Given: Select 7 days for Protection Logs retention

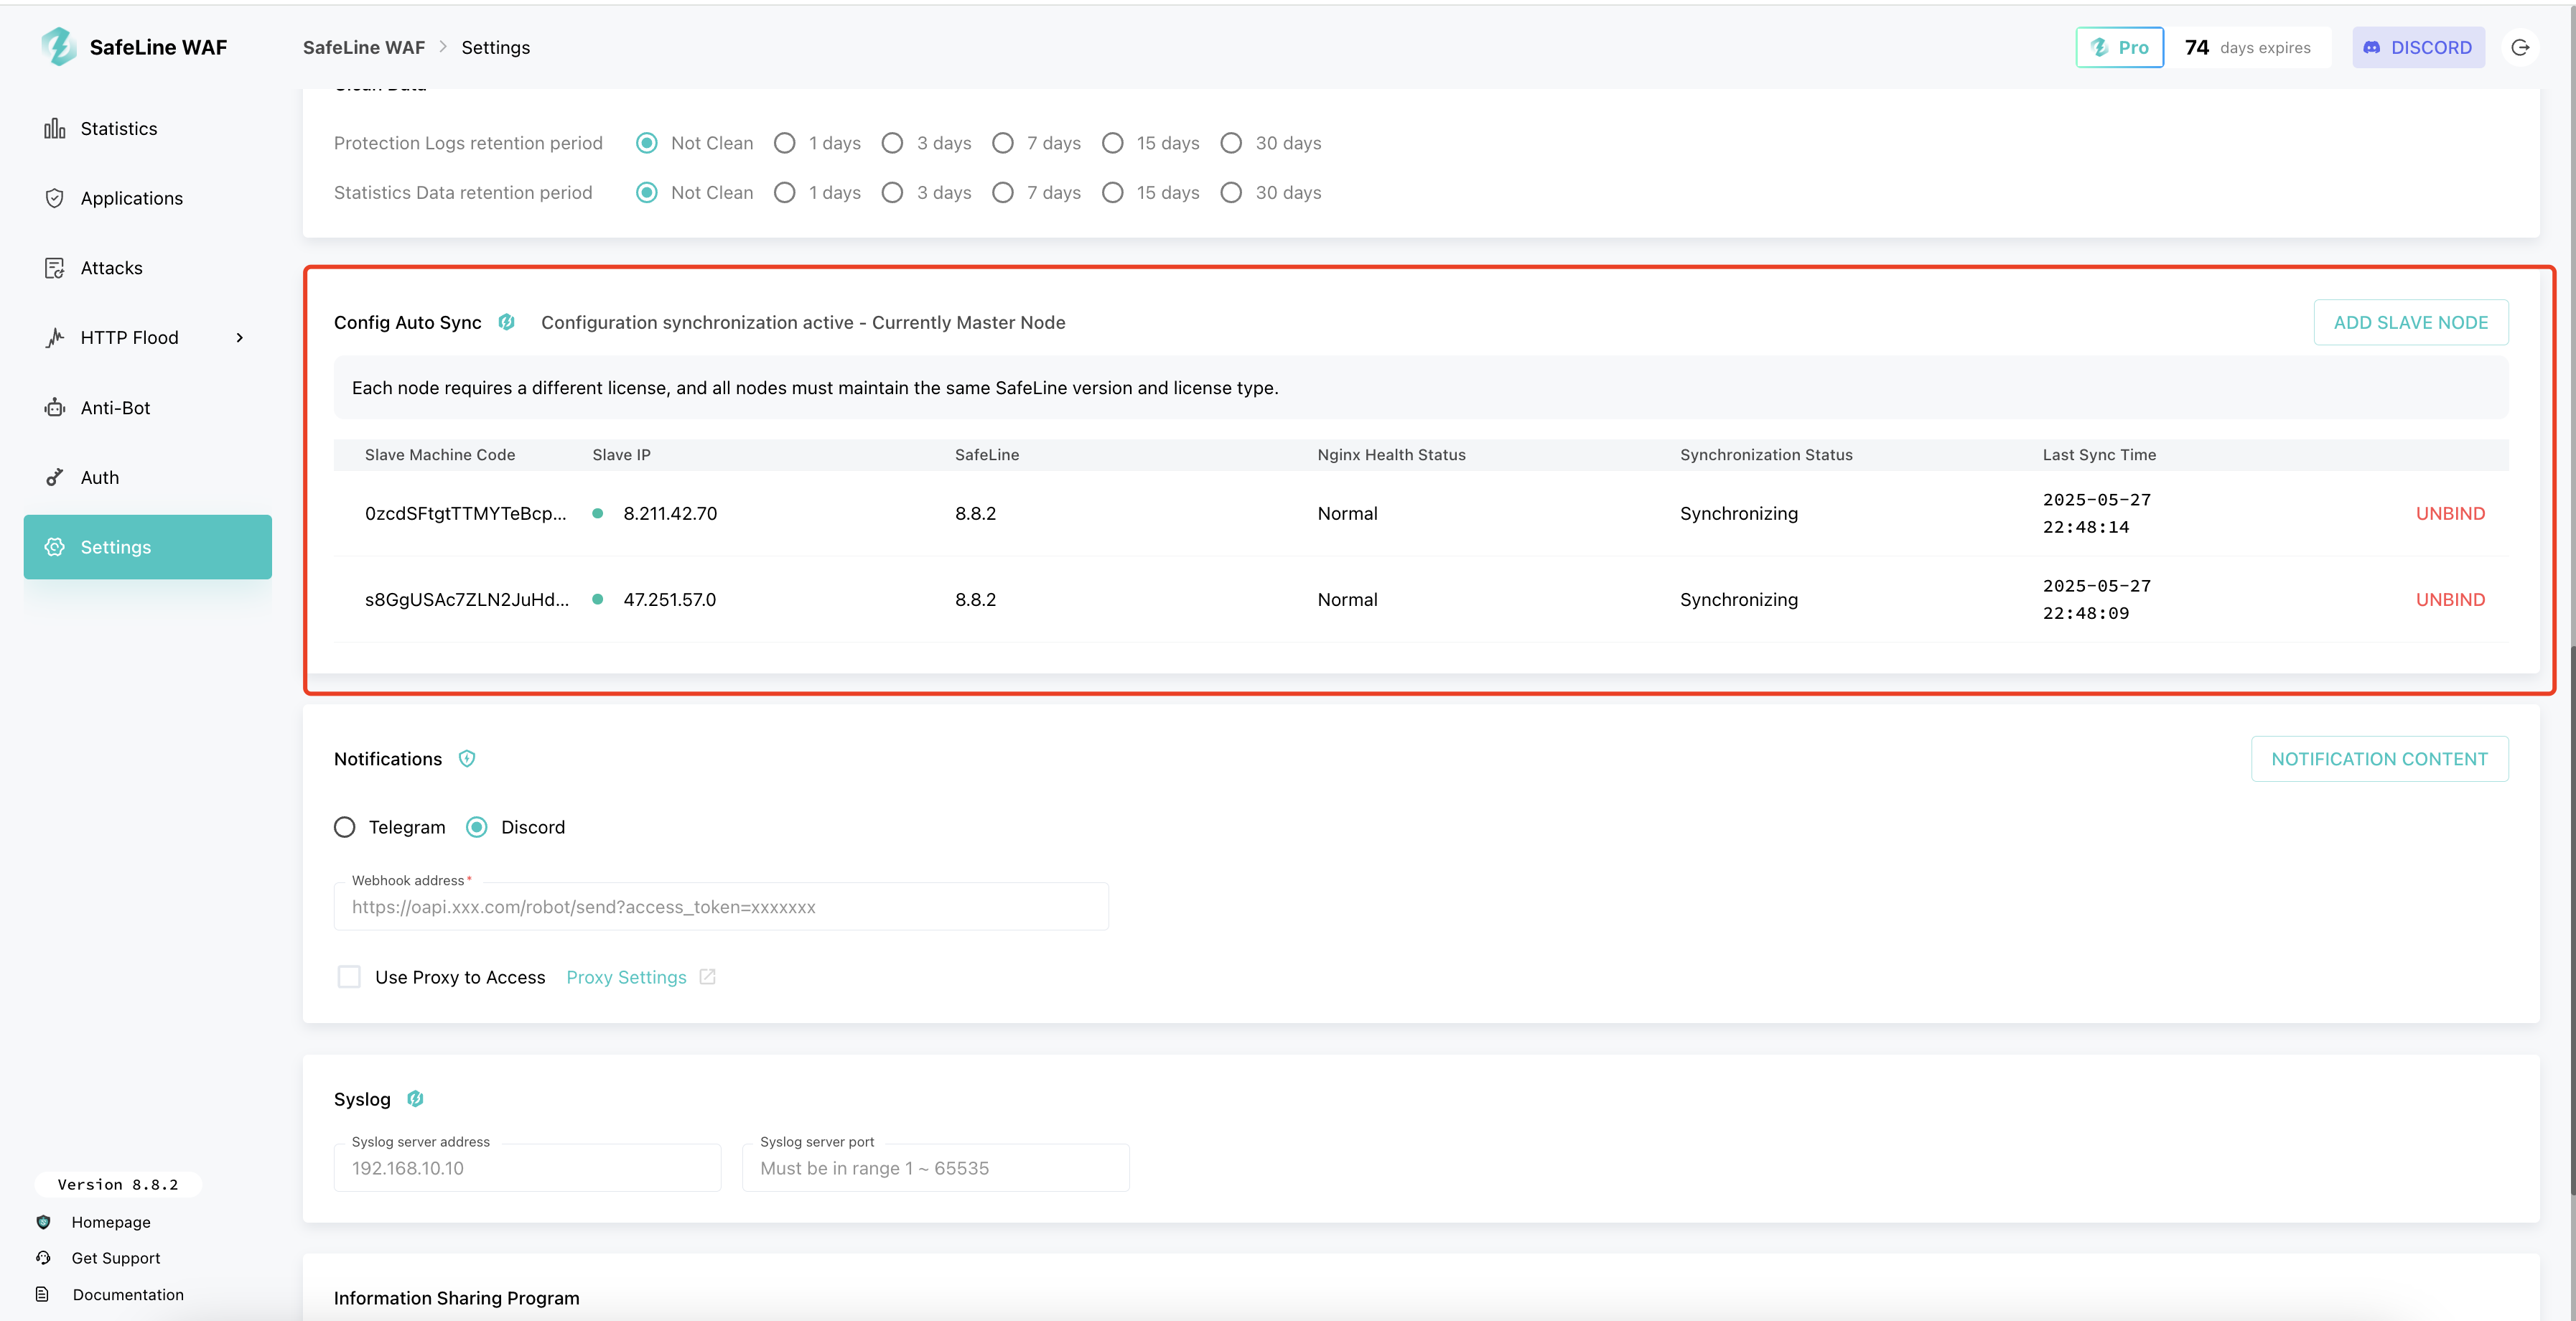Looking at the screenshot, I should [x=1003, y=143].
